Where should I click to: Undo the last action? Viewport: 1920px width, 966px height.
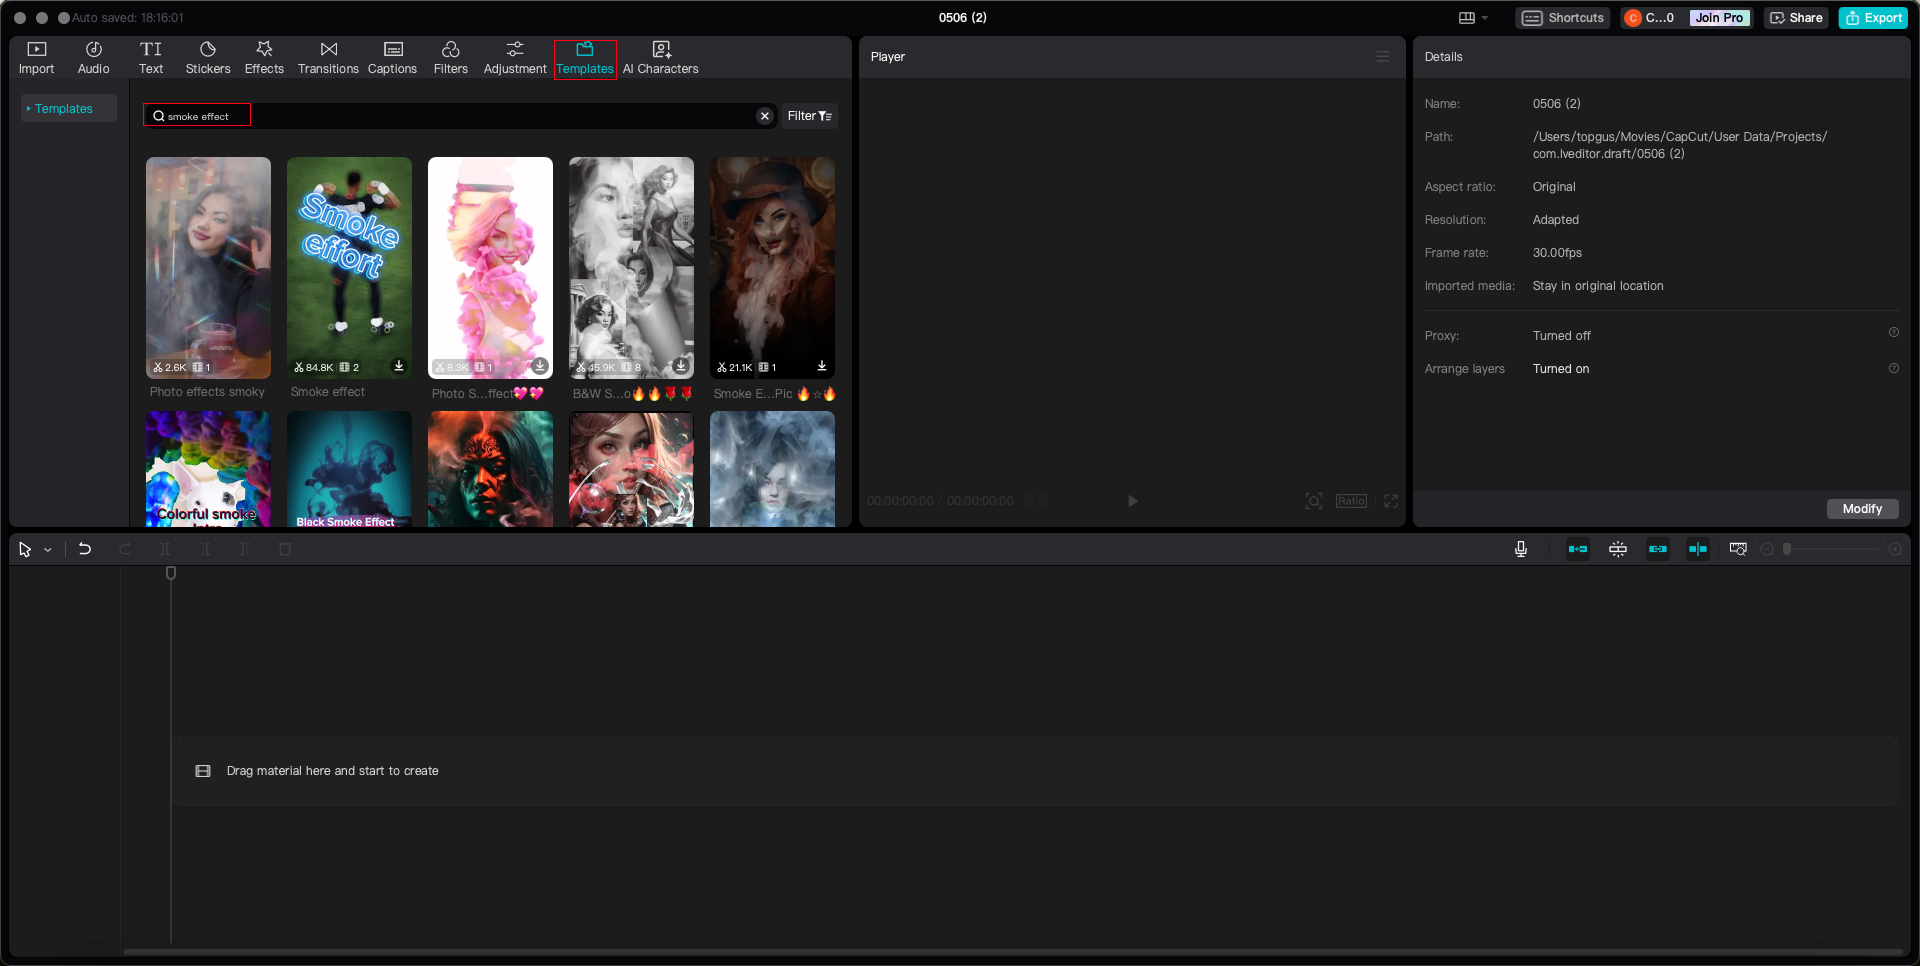85,549
